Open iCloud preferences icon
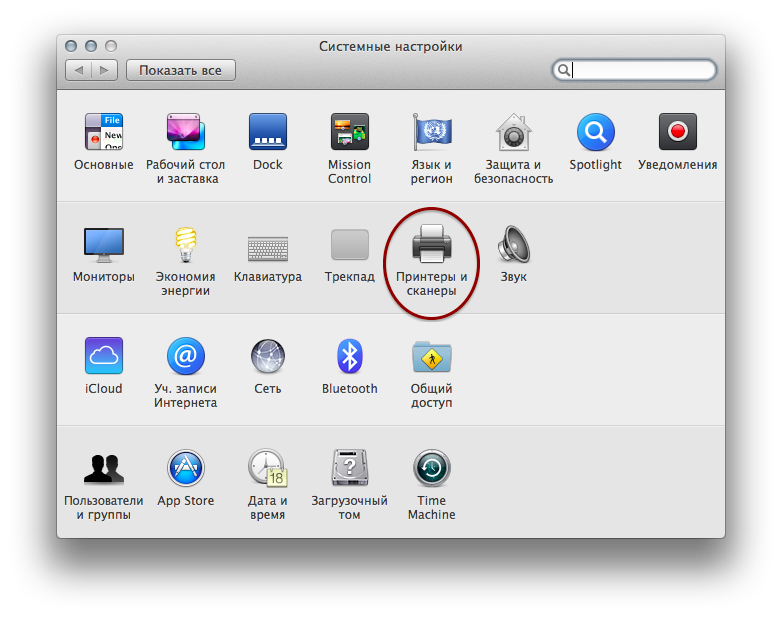Viewport: 782px width, 617px height. pyautogui.click(x=104, y=356)
